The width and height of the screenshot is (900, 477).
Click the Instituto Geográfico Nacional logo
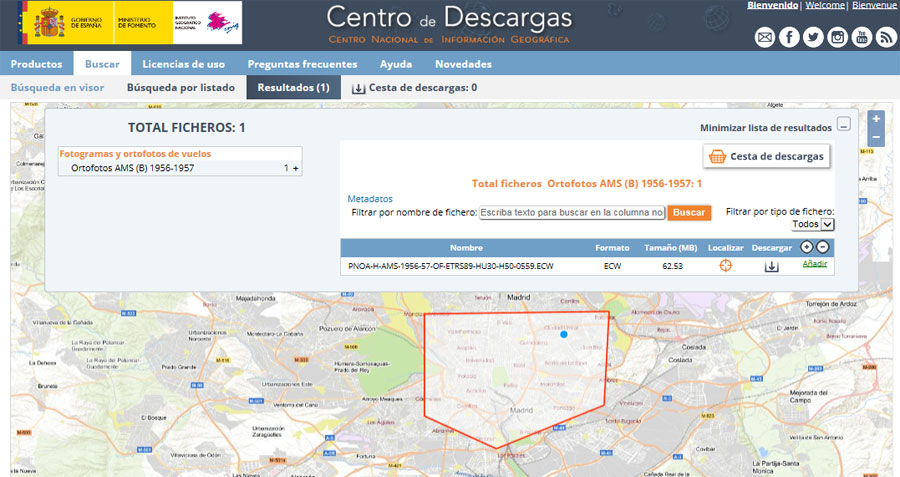pyautogui.click(x=207, y=22)
